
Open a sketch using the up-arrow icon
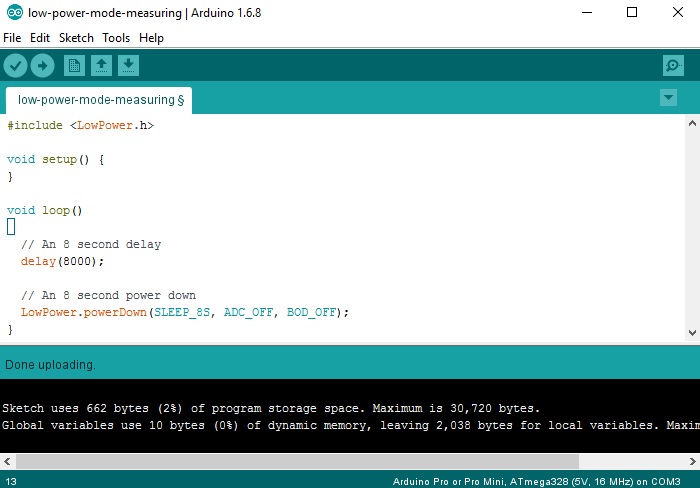101,66
